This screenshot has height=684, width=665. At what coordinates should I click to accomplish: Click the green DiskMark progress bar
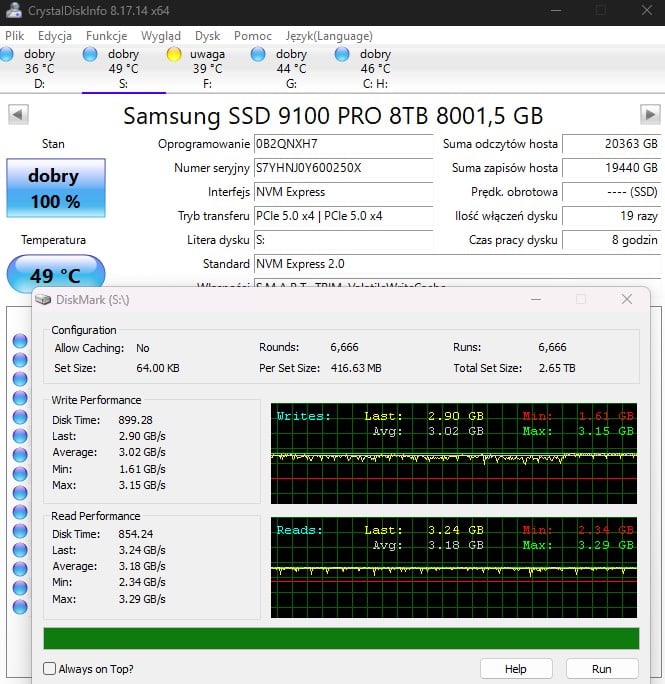[341, 638]
